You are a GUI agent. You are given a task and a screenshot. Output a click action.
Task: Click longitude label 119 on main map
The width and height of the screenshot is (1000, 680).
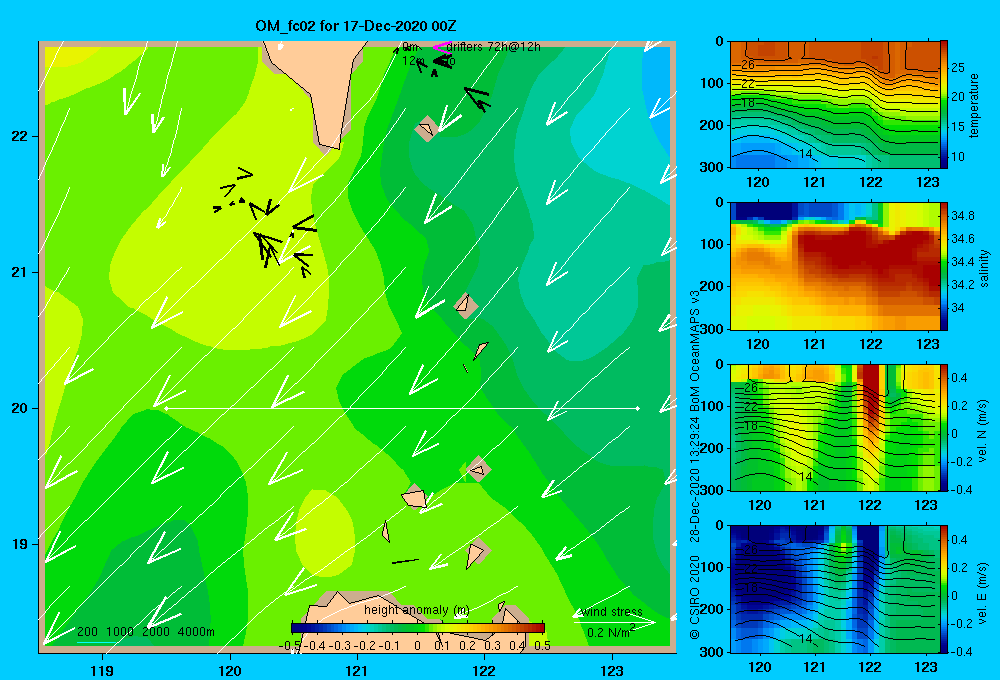click(x=102, y=670)
